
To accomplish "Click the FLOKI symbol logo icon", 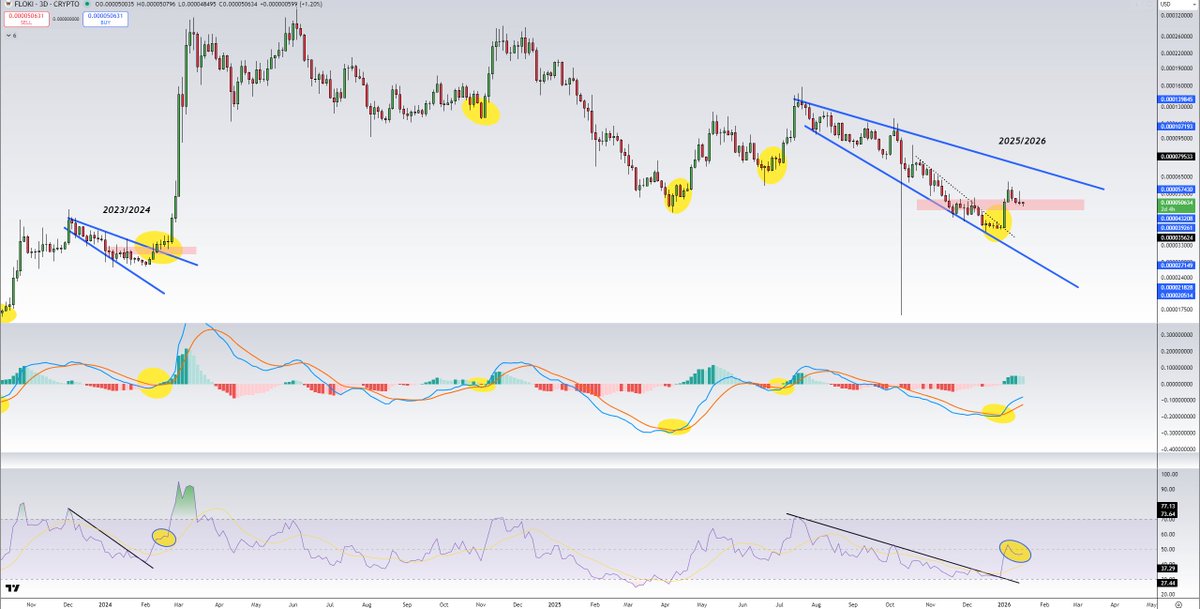I will (x=6, y=5).
